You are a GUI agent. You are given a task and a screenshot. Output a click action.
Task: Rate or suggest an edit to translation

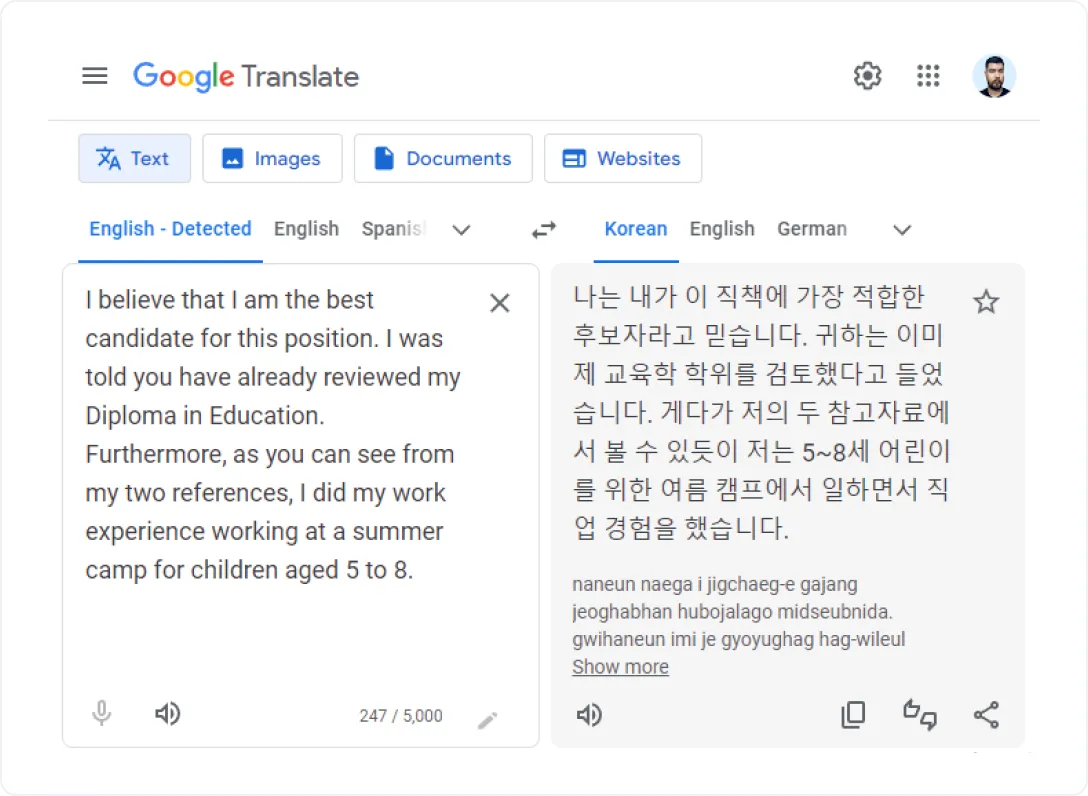919,714
